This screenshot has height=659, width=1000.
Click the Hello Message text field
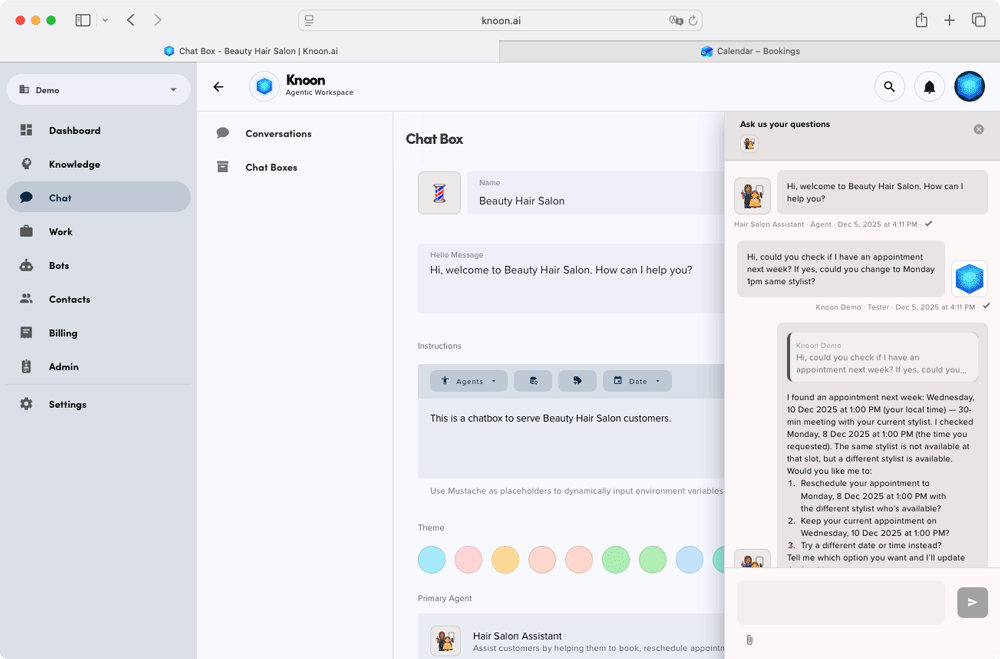click(571, 278)
